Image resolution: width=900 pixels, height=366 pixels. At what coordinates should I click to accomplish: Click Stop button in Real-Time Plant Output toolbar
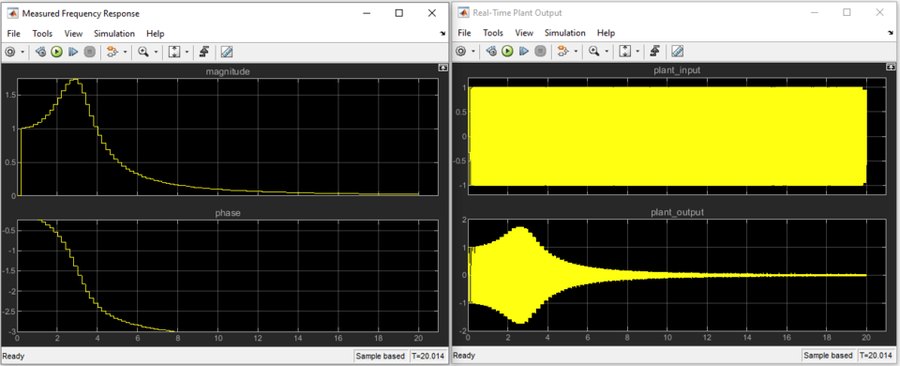[x=540, y=52]
